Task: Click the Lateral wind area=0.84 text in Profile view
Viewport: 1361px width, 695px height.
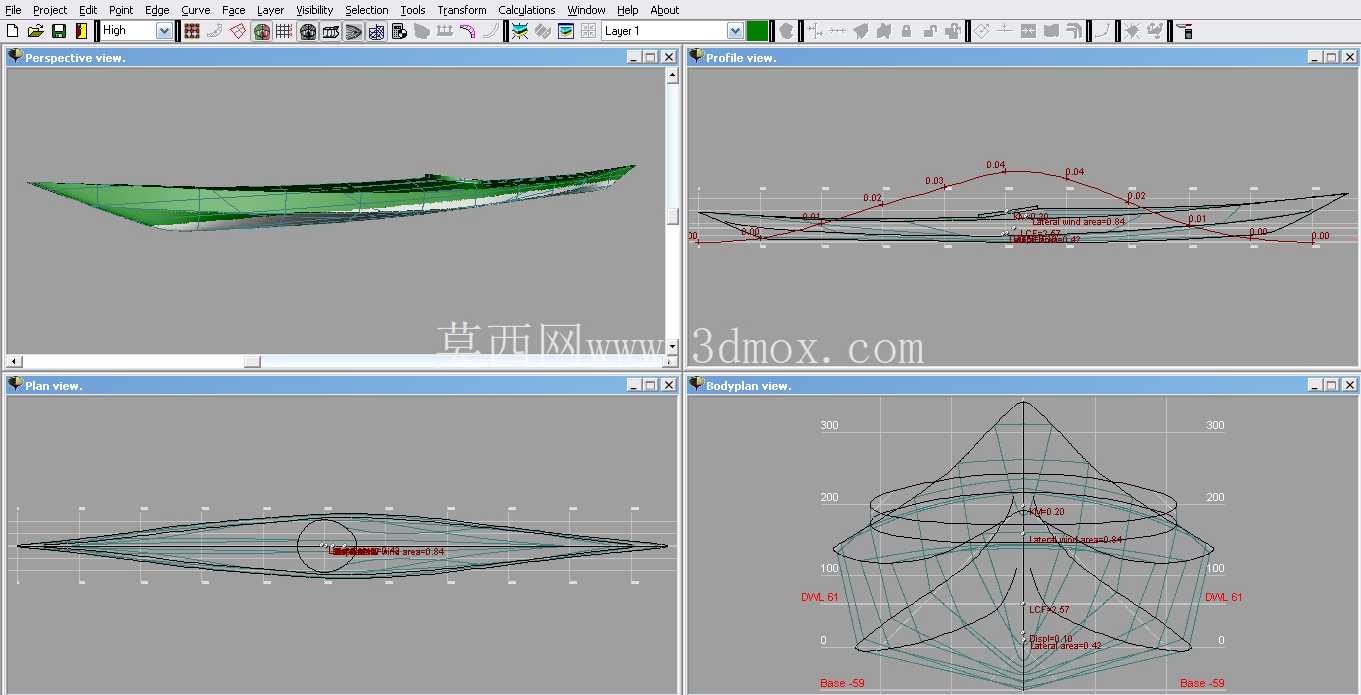Action: [x=1078, y=222]
